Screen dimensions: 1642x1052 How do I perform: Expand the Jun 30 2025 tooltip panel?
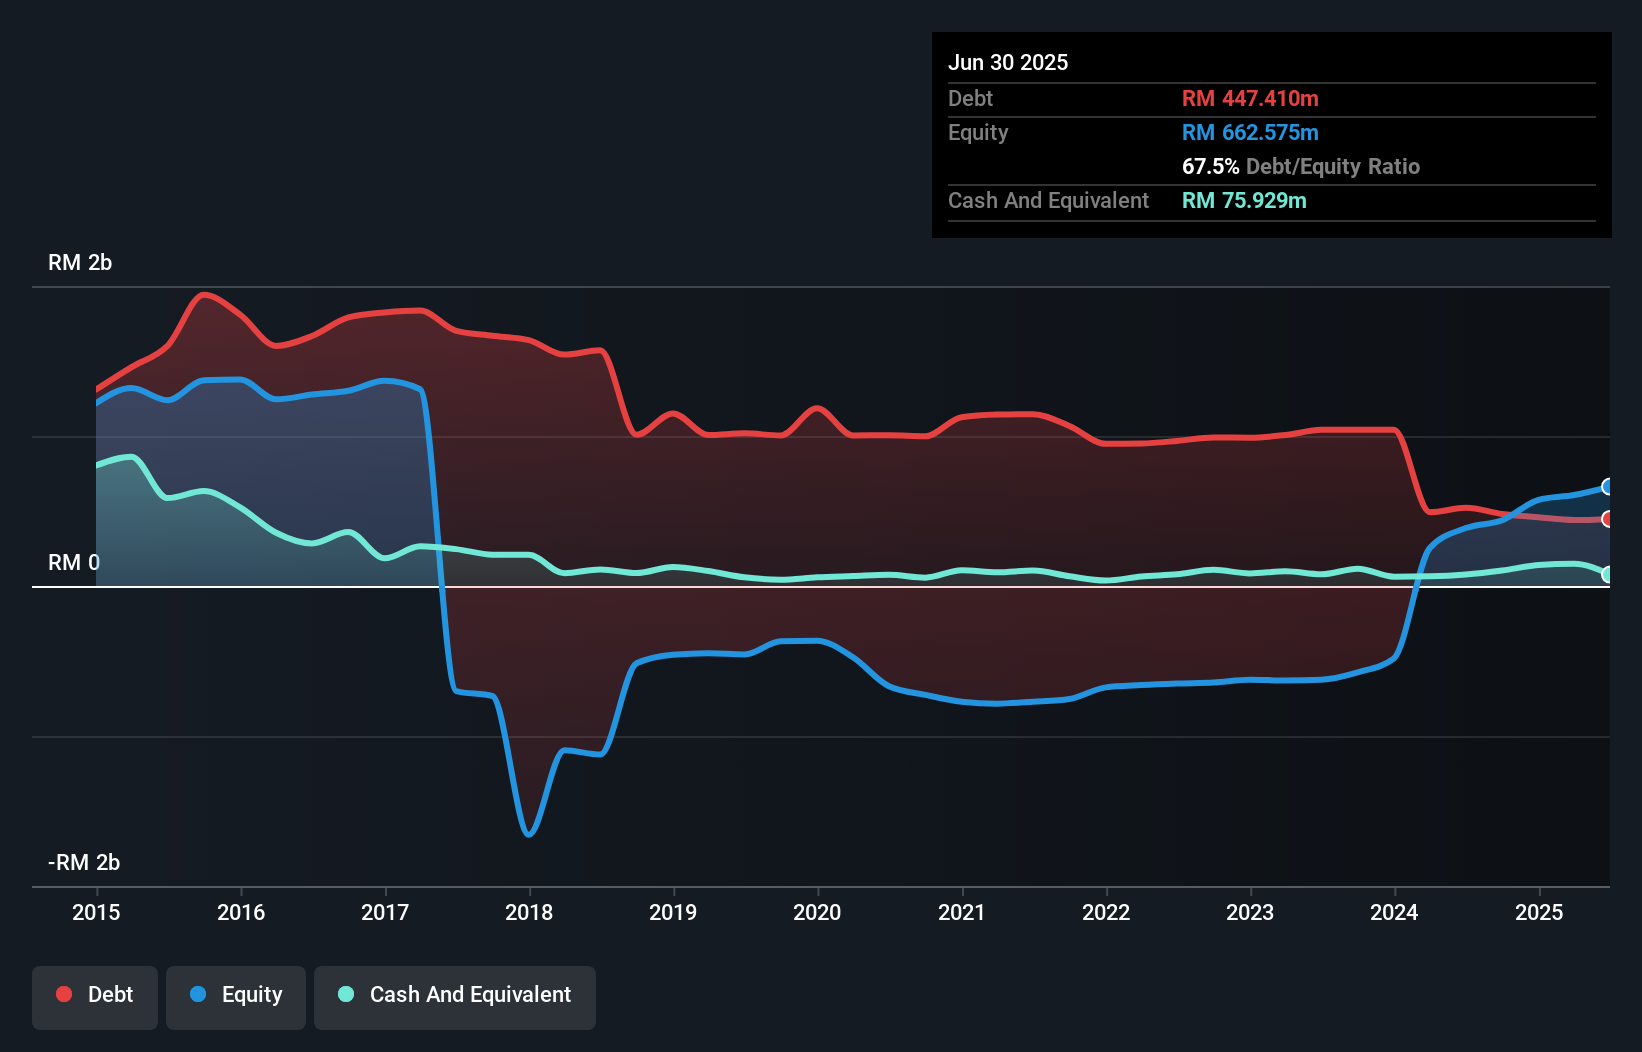1009,62
